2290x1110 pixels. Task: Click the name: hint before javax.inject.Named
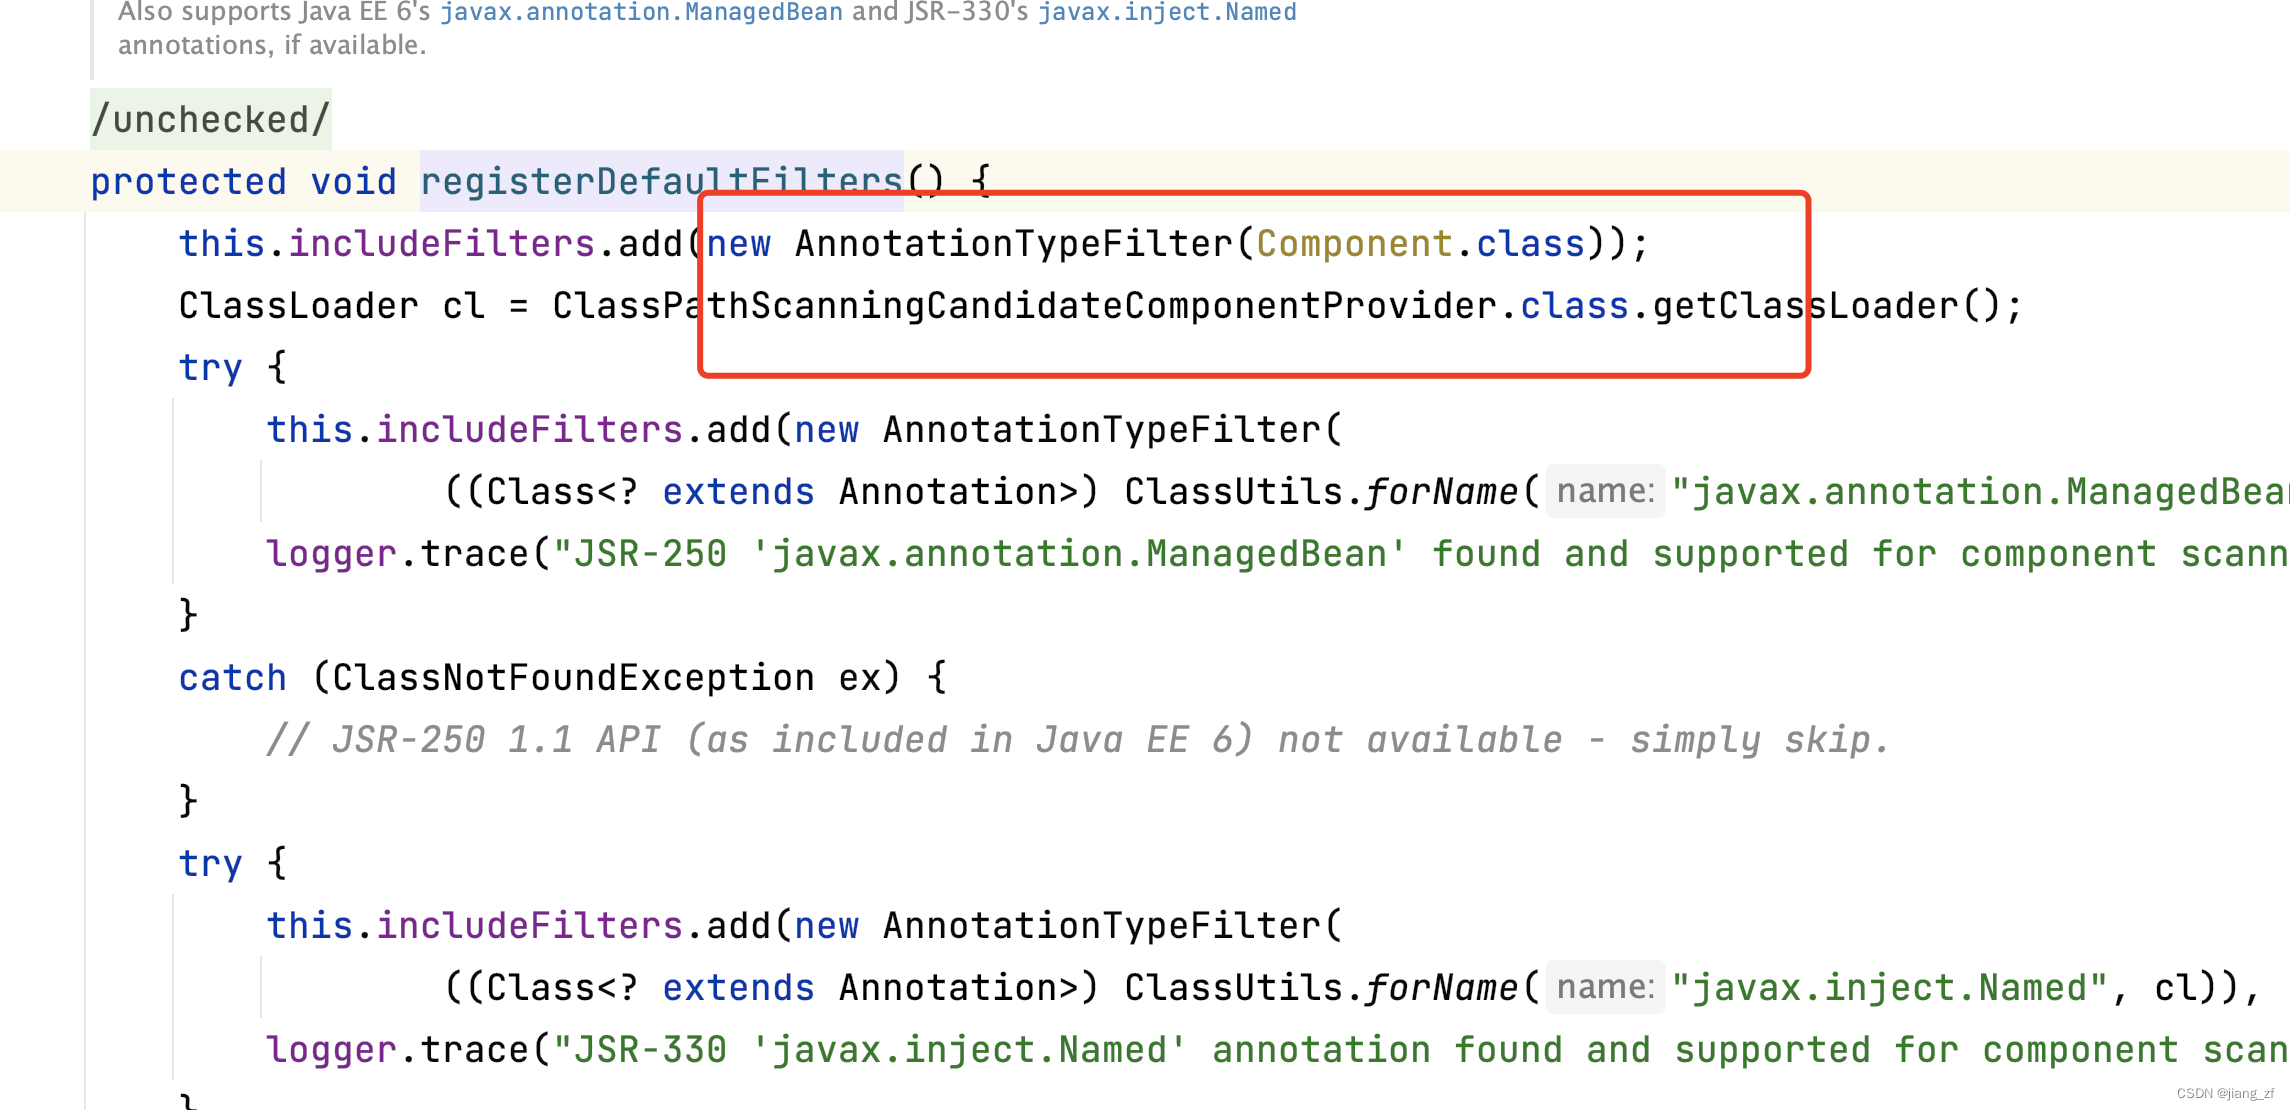point(1605,988)
